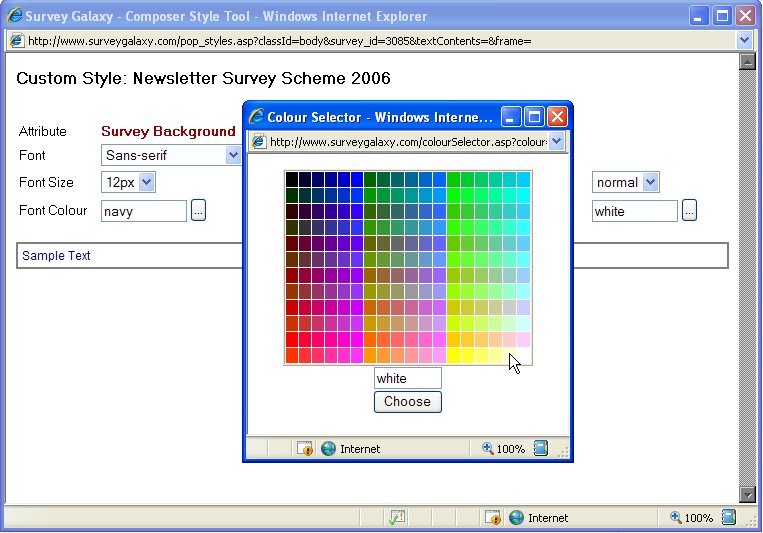Open the Font dropdown showing Sans-serif

coord(171,155)
